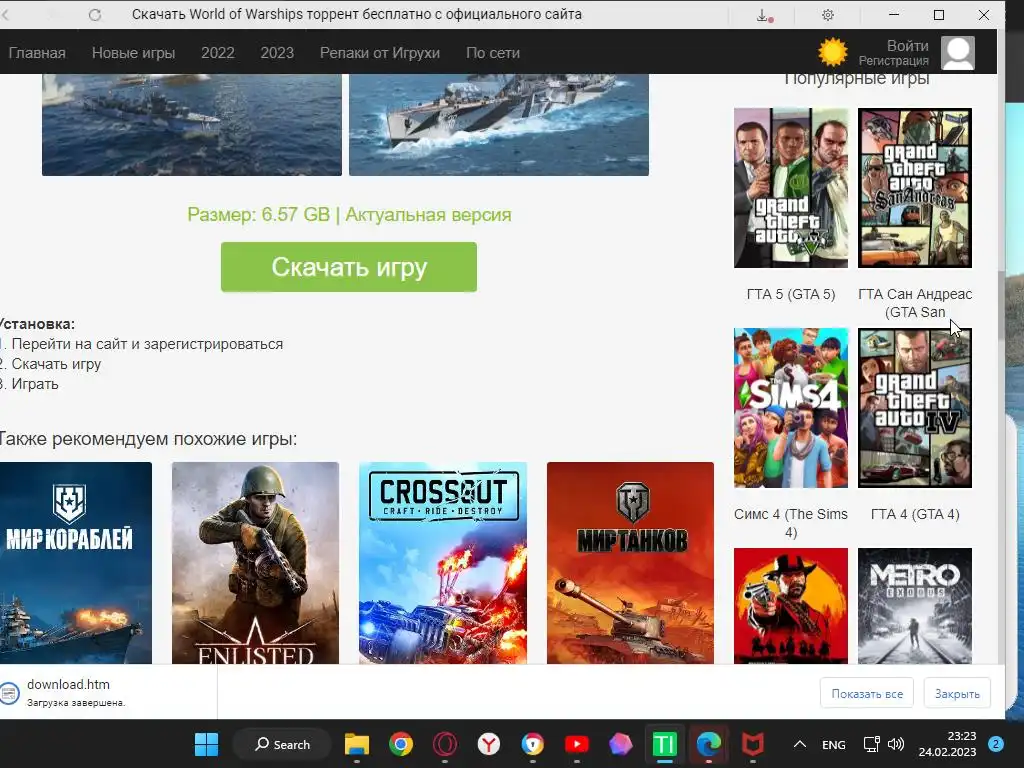The image size is (1024, 768).
Task: Open File Explorer from the taskbar
Action: (357, 744)
